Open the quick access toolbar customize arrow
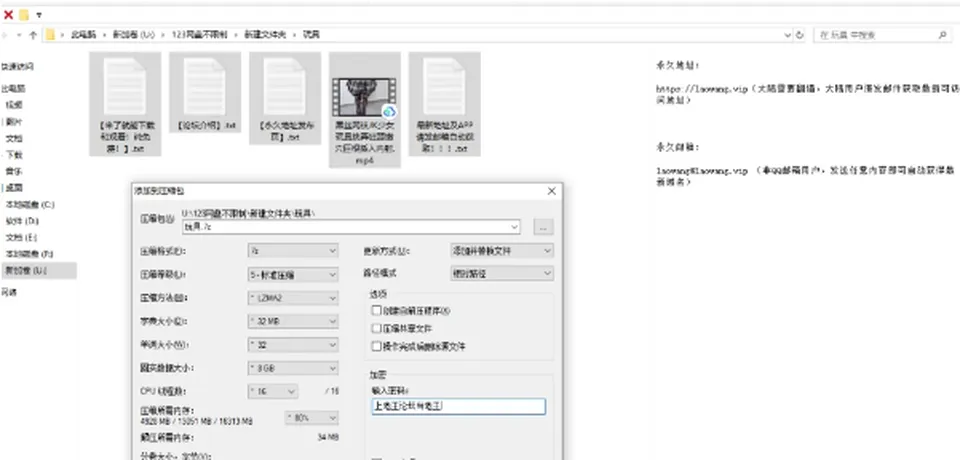 tap(39, 15)
